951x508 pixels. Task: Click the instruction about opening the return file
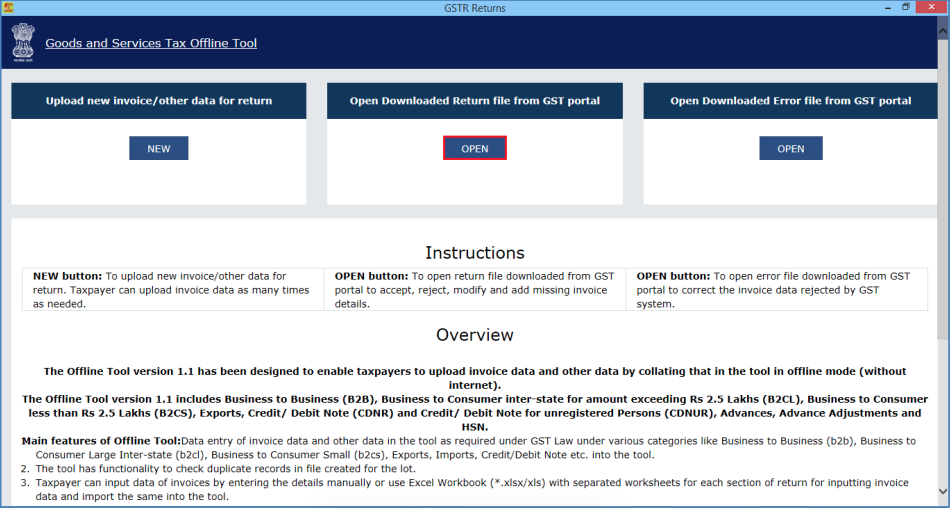pyautogui.click(x=475, y=290)
